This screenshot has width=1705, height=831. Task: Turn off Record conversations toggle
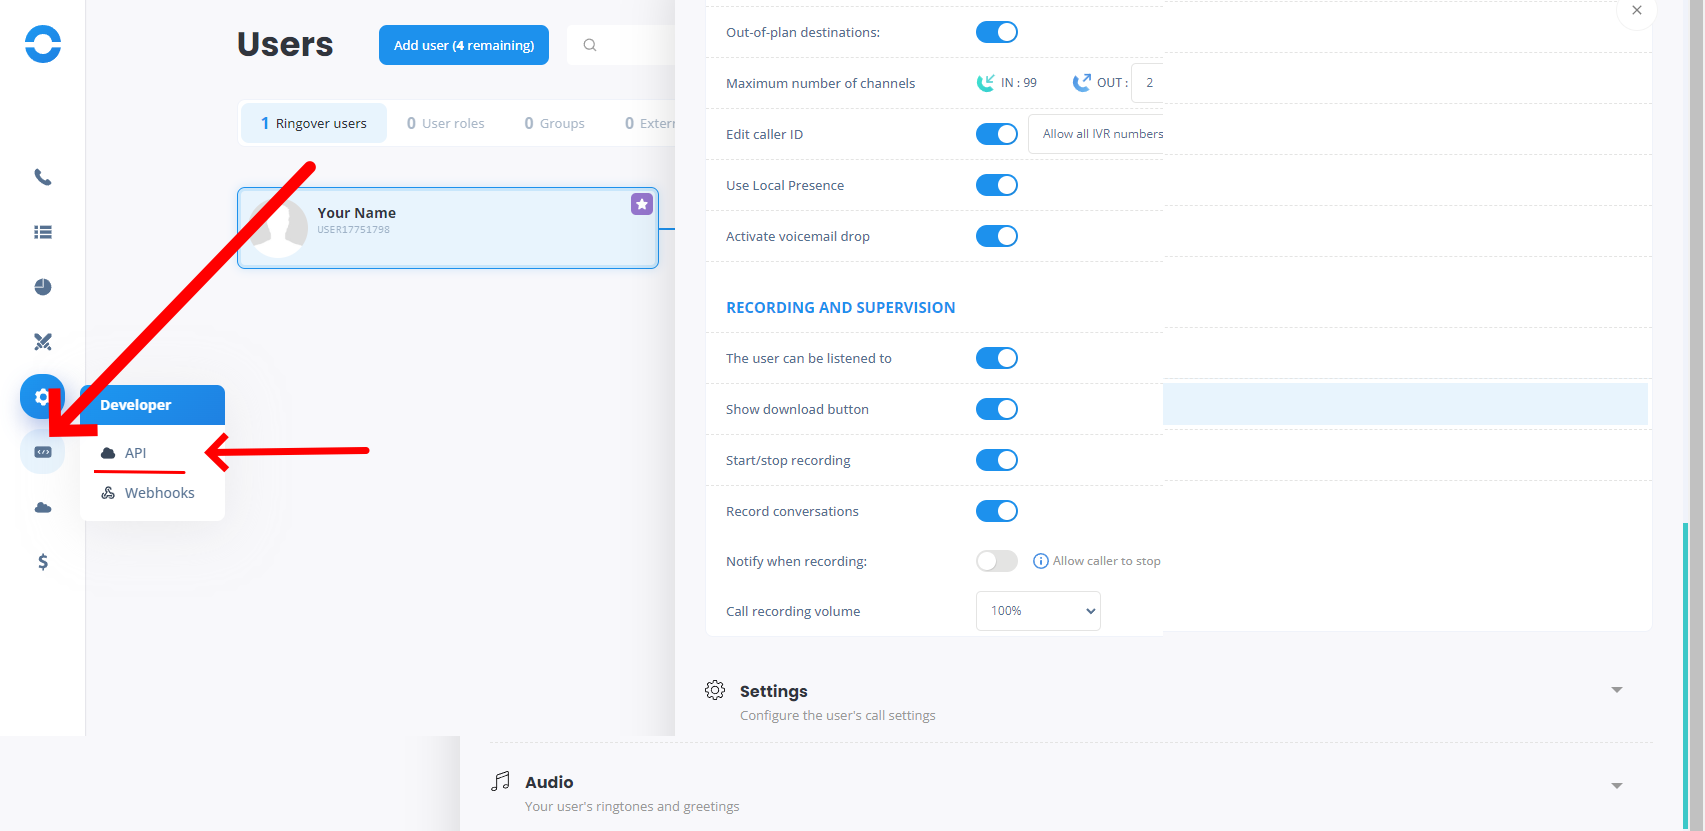[x=996, y=511]
